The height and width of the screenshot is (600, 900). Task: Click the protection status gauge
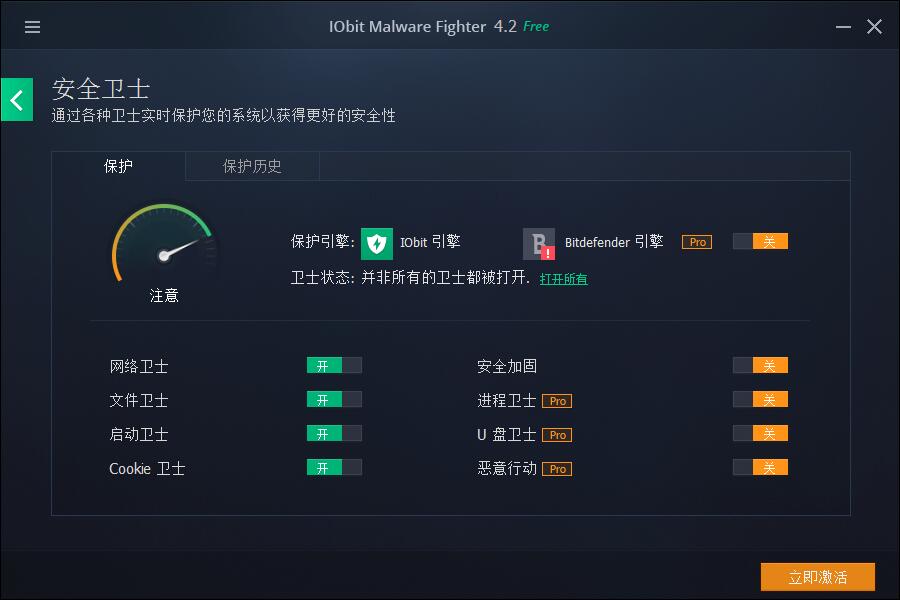[x=164, y=244]
